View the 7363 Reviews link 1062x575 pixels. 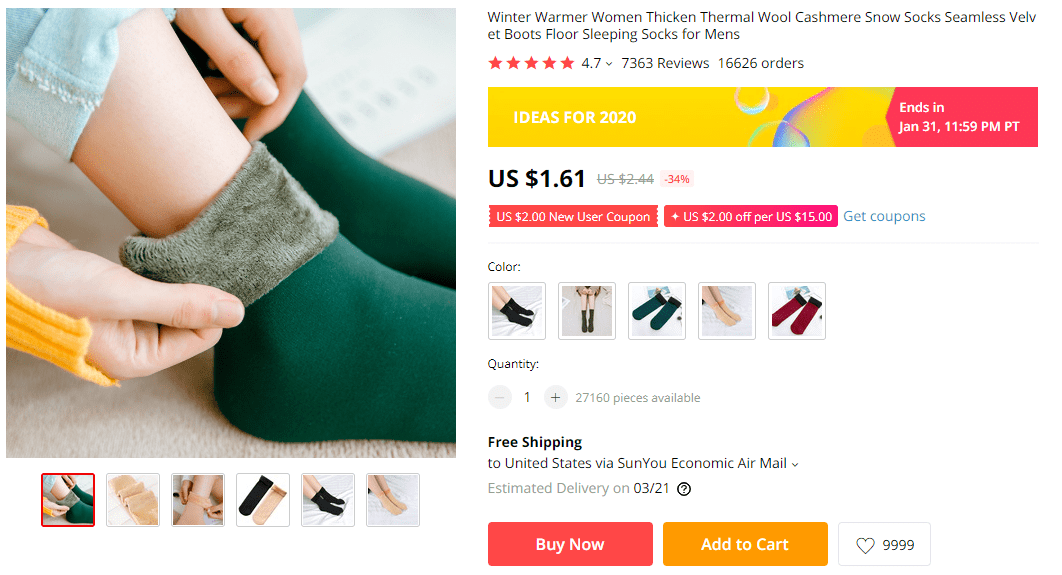click(x=665, y=63)
